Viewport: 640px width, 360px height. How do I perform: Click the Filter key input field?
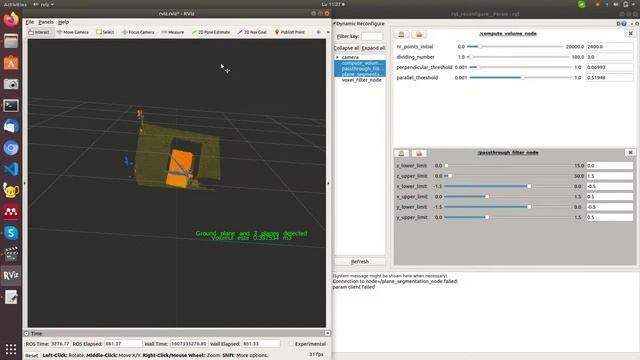[x=372, y=36]
